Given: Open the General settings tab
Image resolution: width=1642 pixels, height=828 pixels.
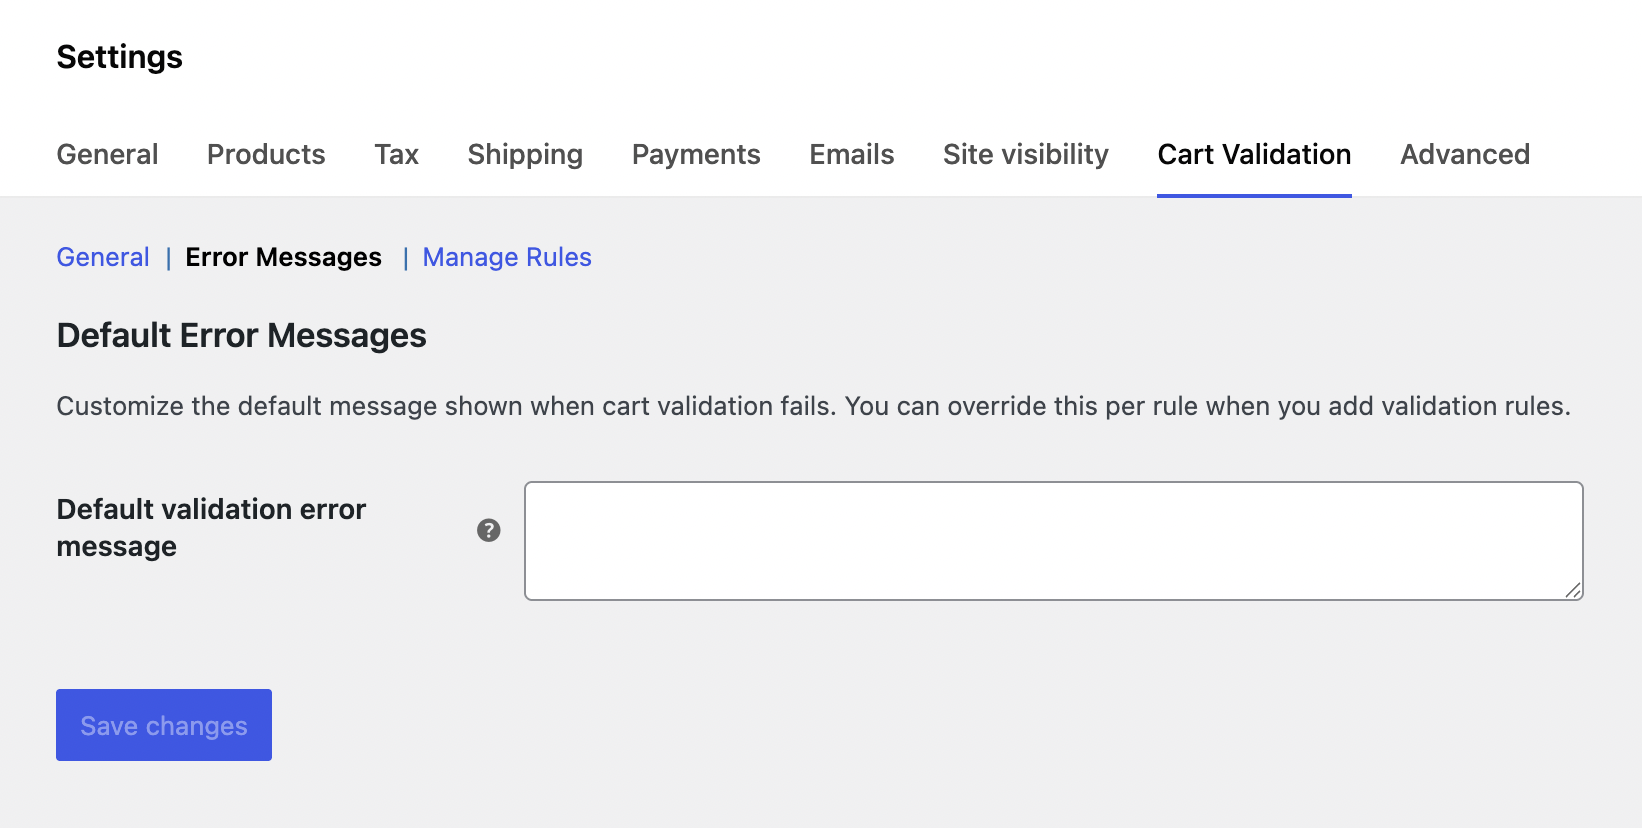Looking at the screenshot, I should coord(107,154).
